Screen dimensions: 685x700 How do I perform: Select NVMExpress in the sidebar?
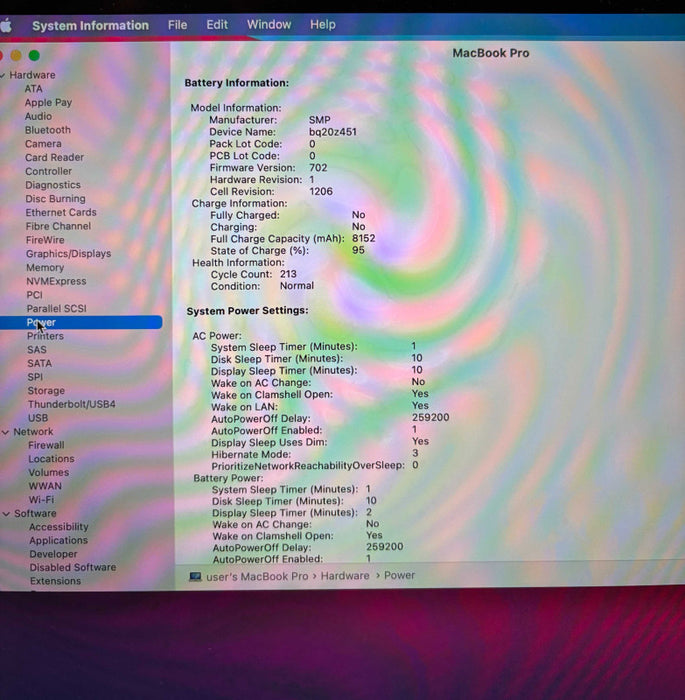click(56, 281)
